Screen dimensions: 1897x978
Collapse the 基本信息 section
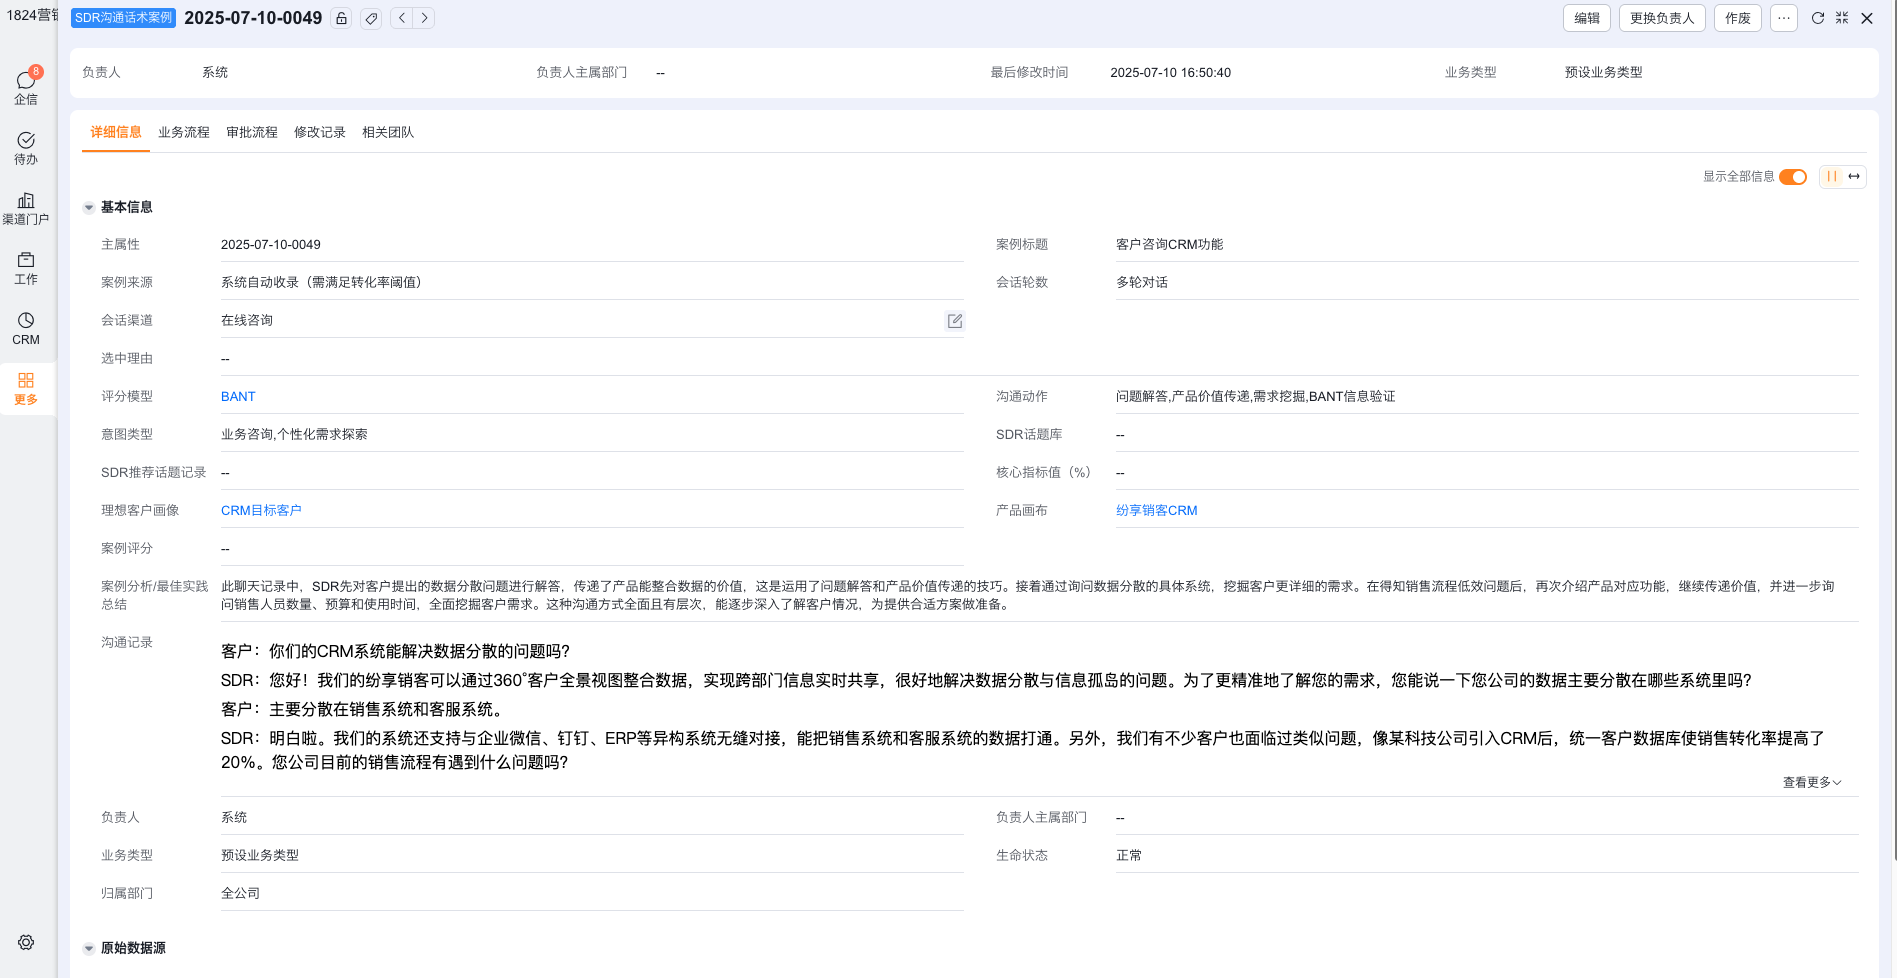(89, 208)
